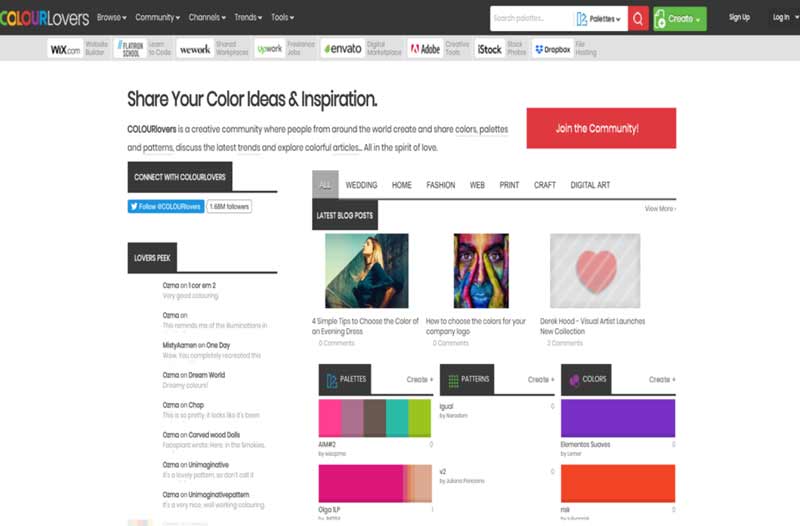Open the Palettes search type dropdown
The image size is (800, 526).
coord(600,19)
